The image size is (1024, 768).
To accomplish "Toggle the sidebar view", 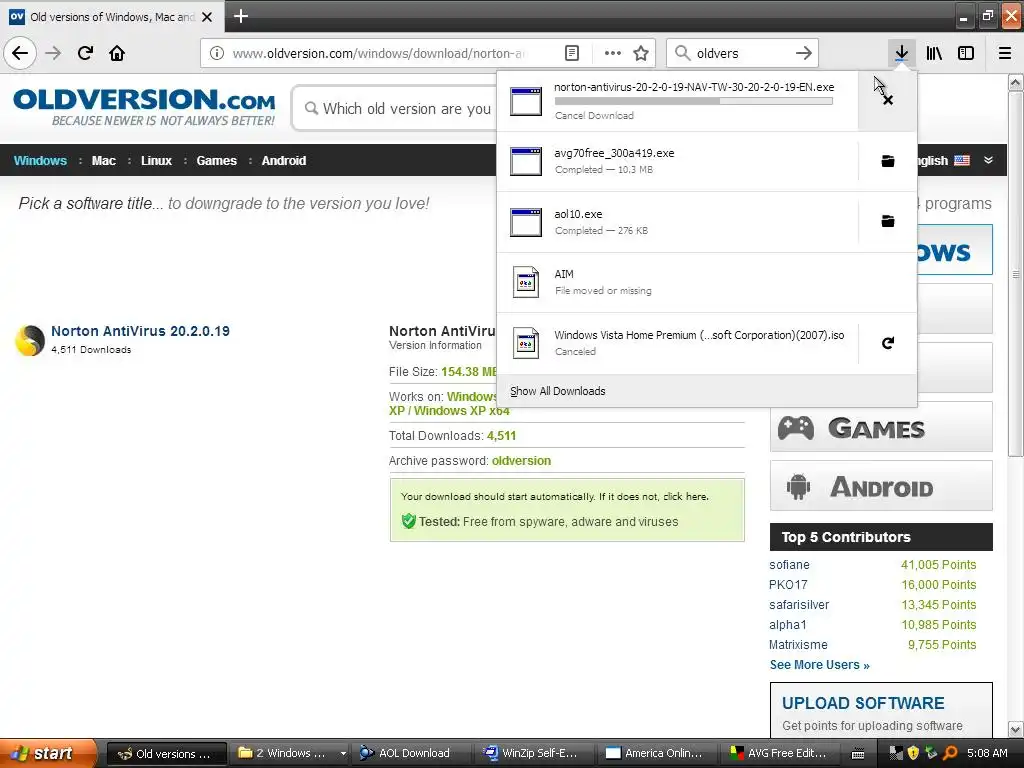I will pos(966,53).
